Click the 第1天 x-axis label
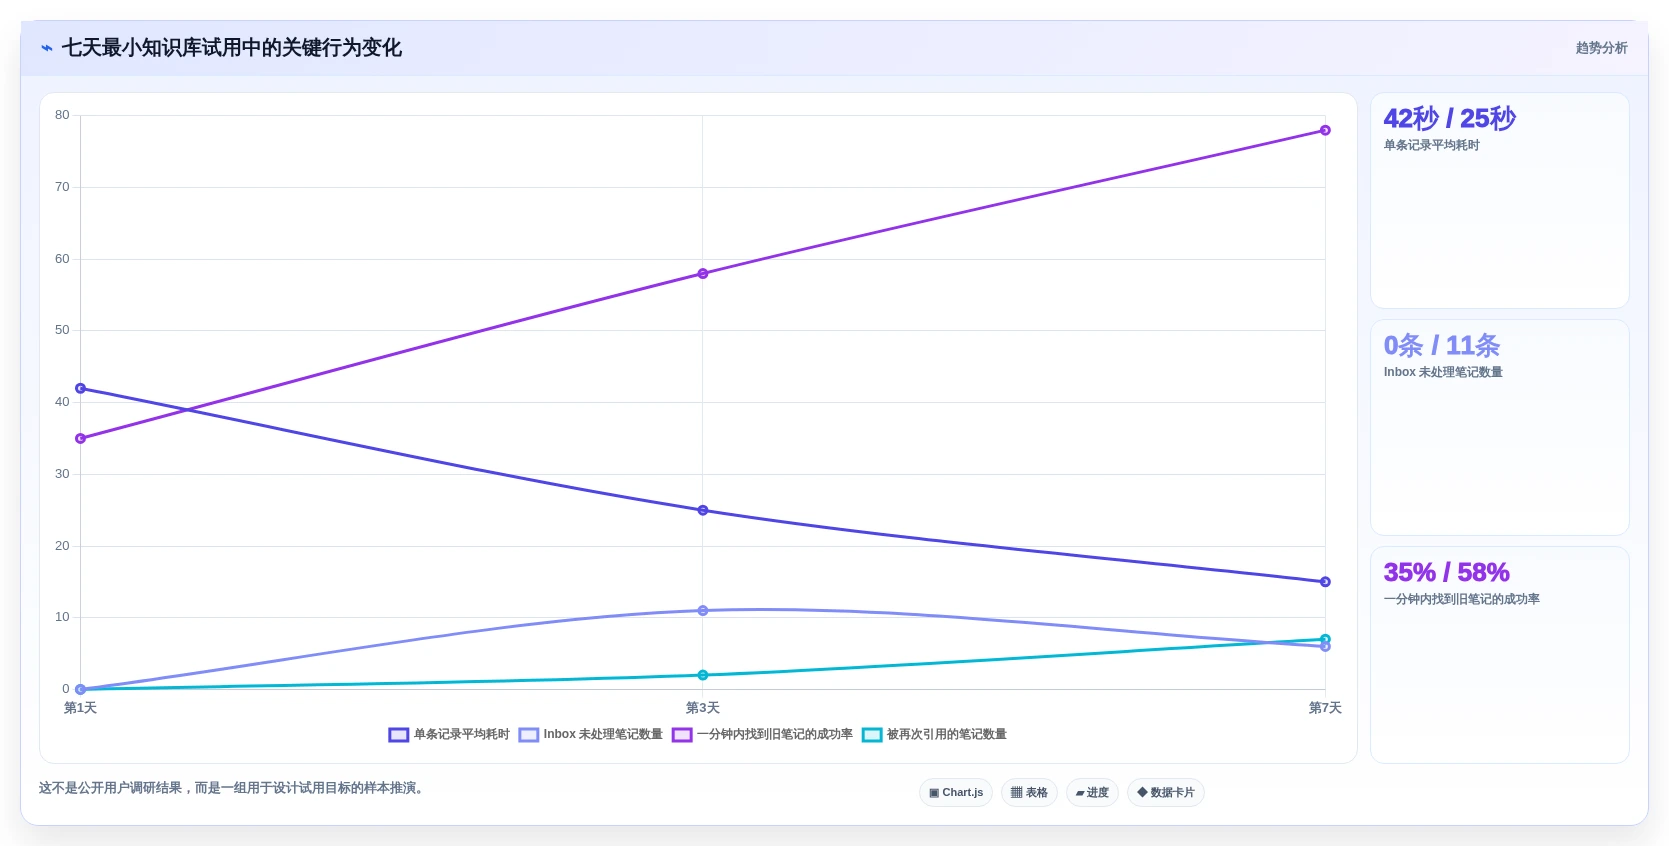This screenshot has height=846, width=1669. coord(80,708)
